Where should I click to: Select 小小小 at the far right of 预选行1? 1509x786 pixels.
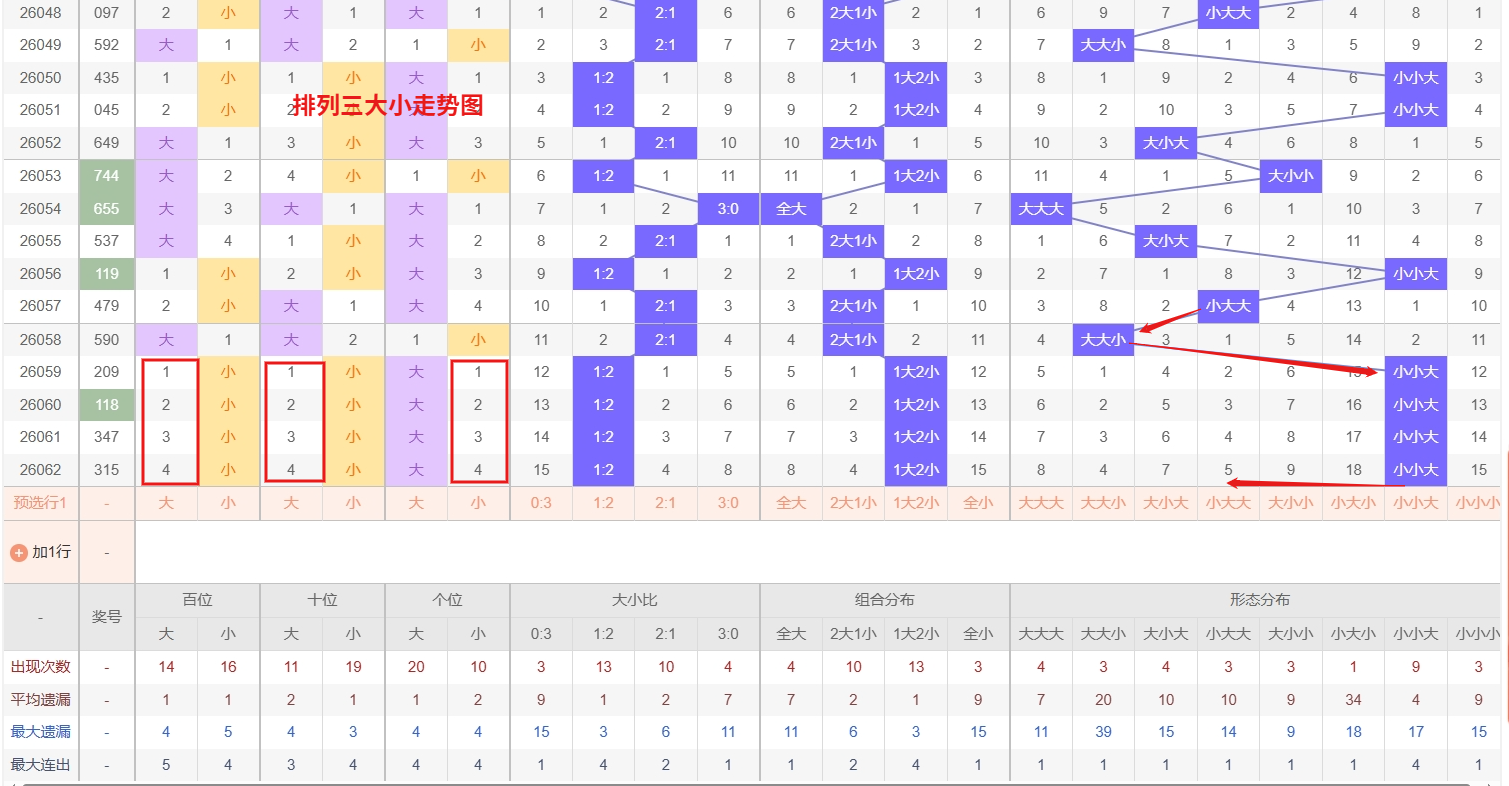coord(1477,503)
